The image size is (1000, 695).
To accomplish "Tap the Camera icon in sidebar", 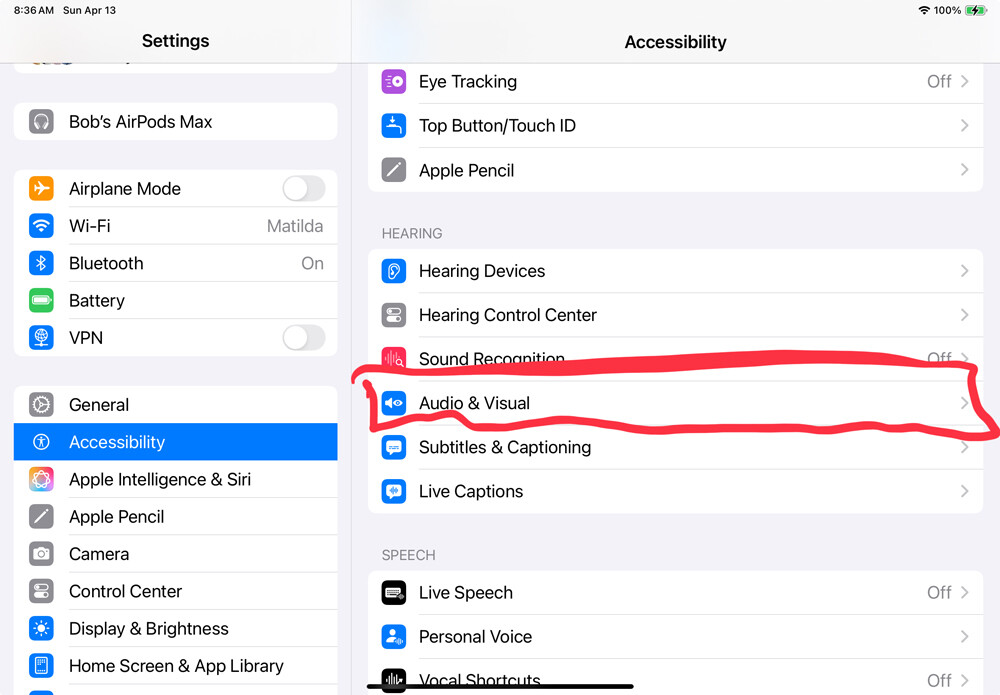I will point(41,554).
